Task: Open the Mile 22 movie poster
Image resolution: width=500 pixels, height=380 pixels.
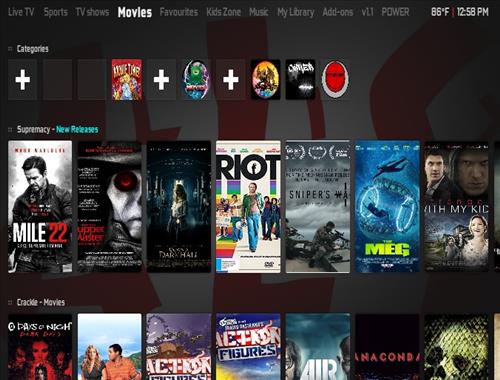Action: click(x=40, y=206)
